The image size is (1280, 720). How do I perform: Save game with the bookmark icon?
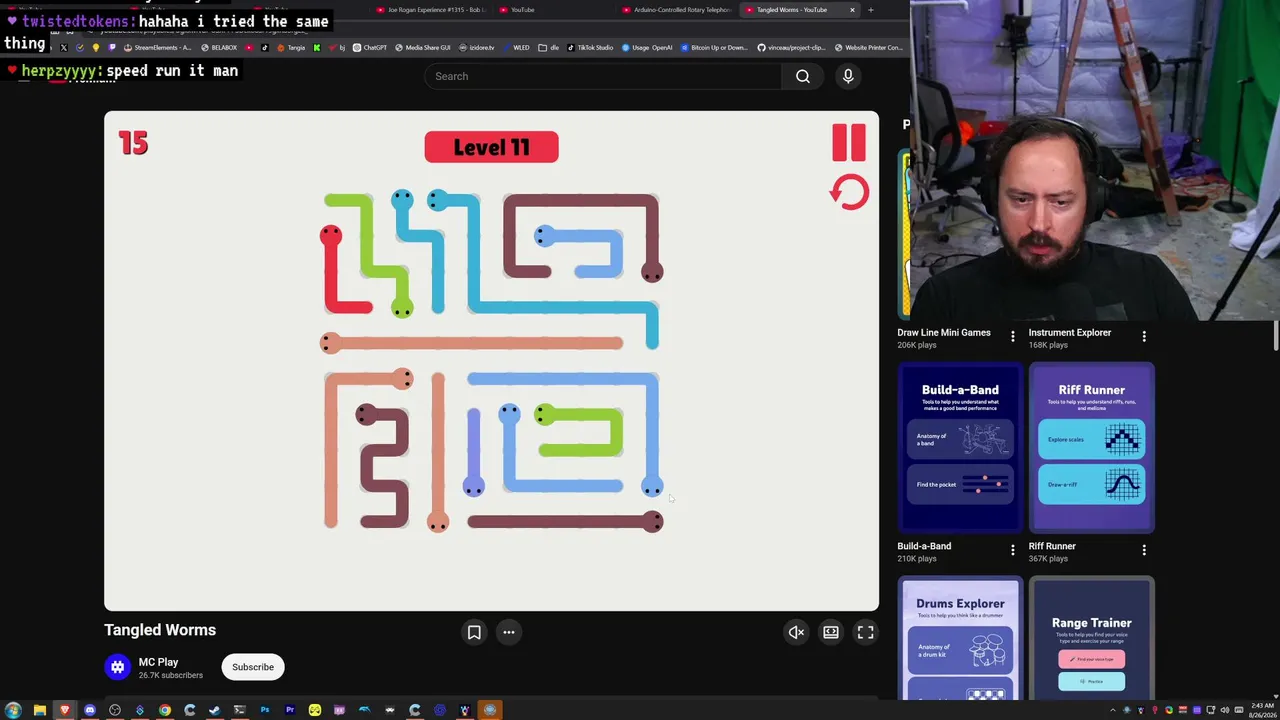click(474, 632)
